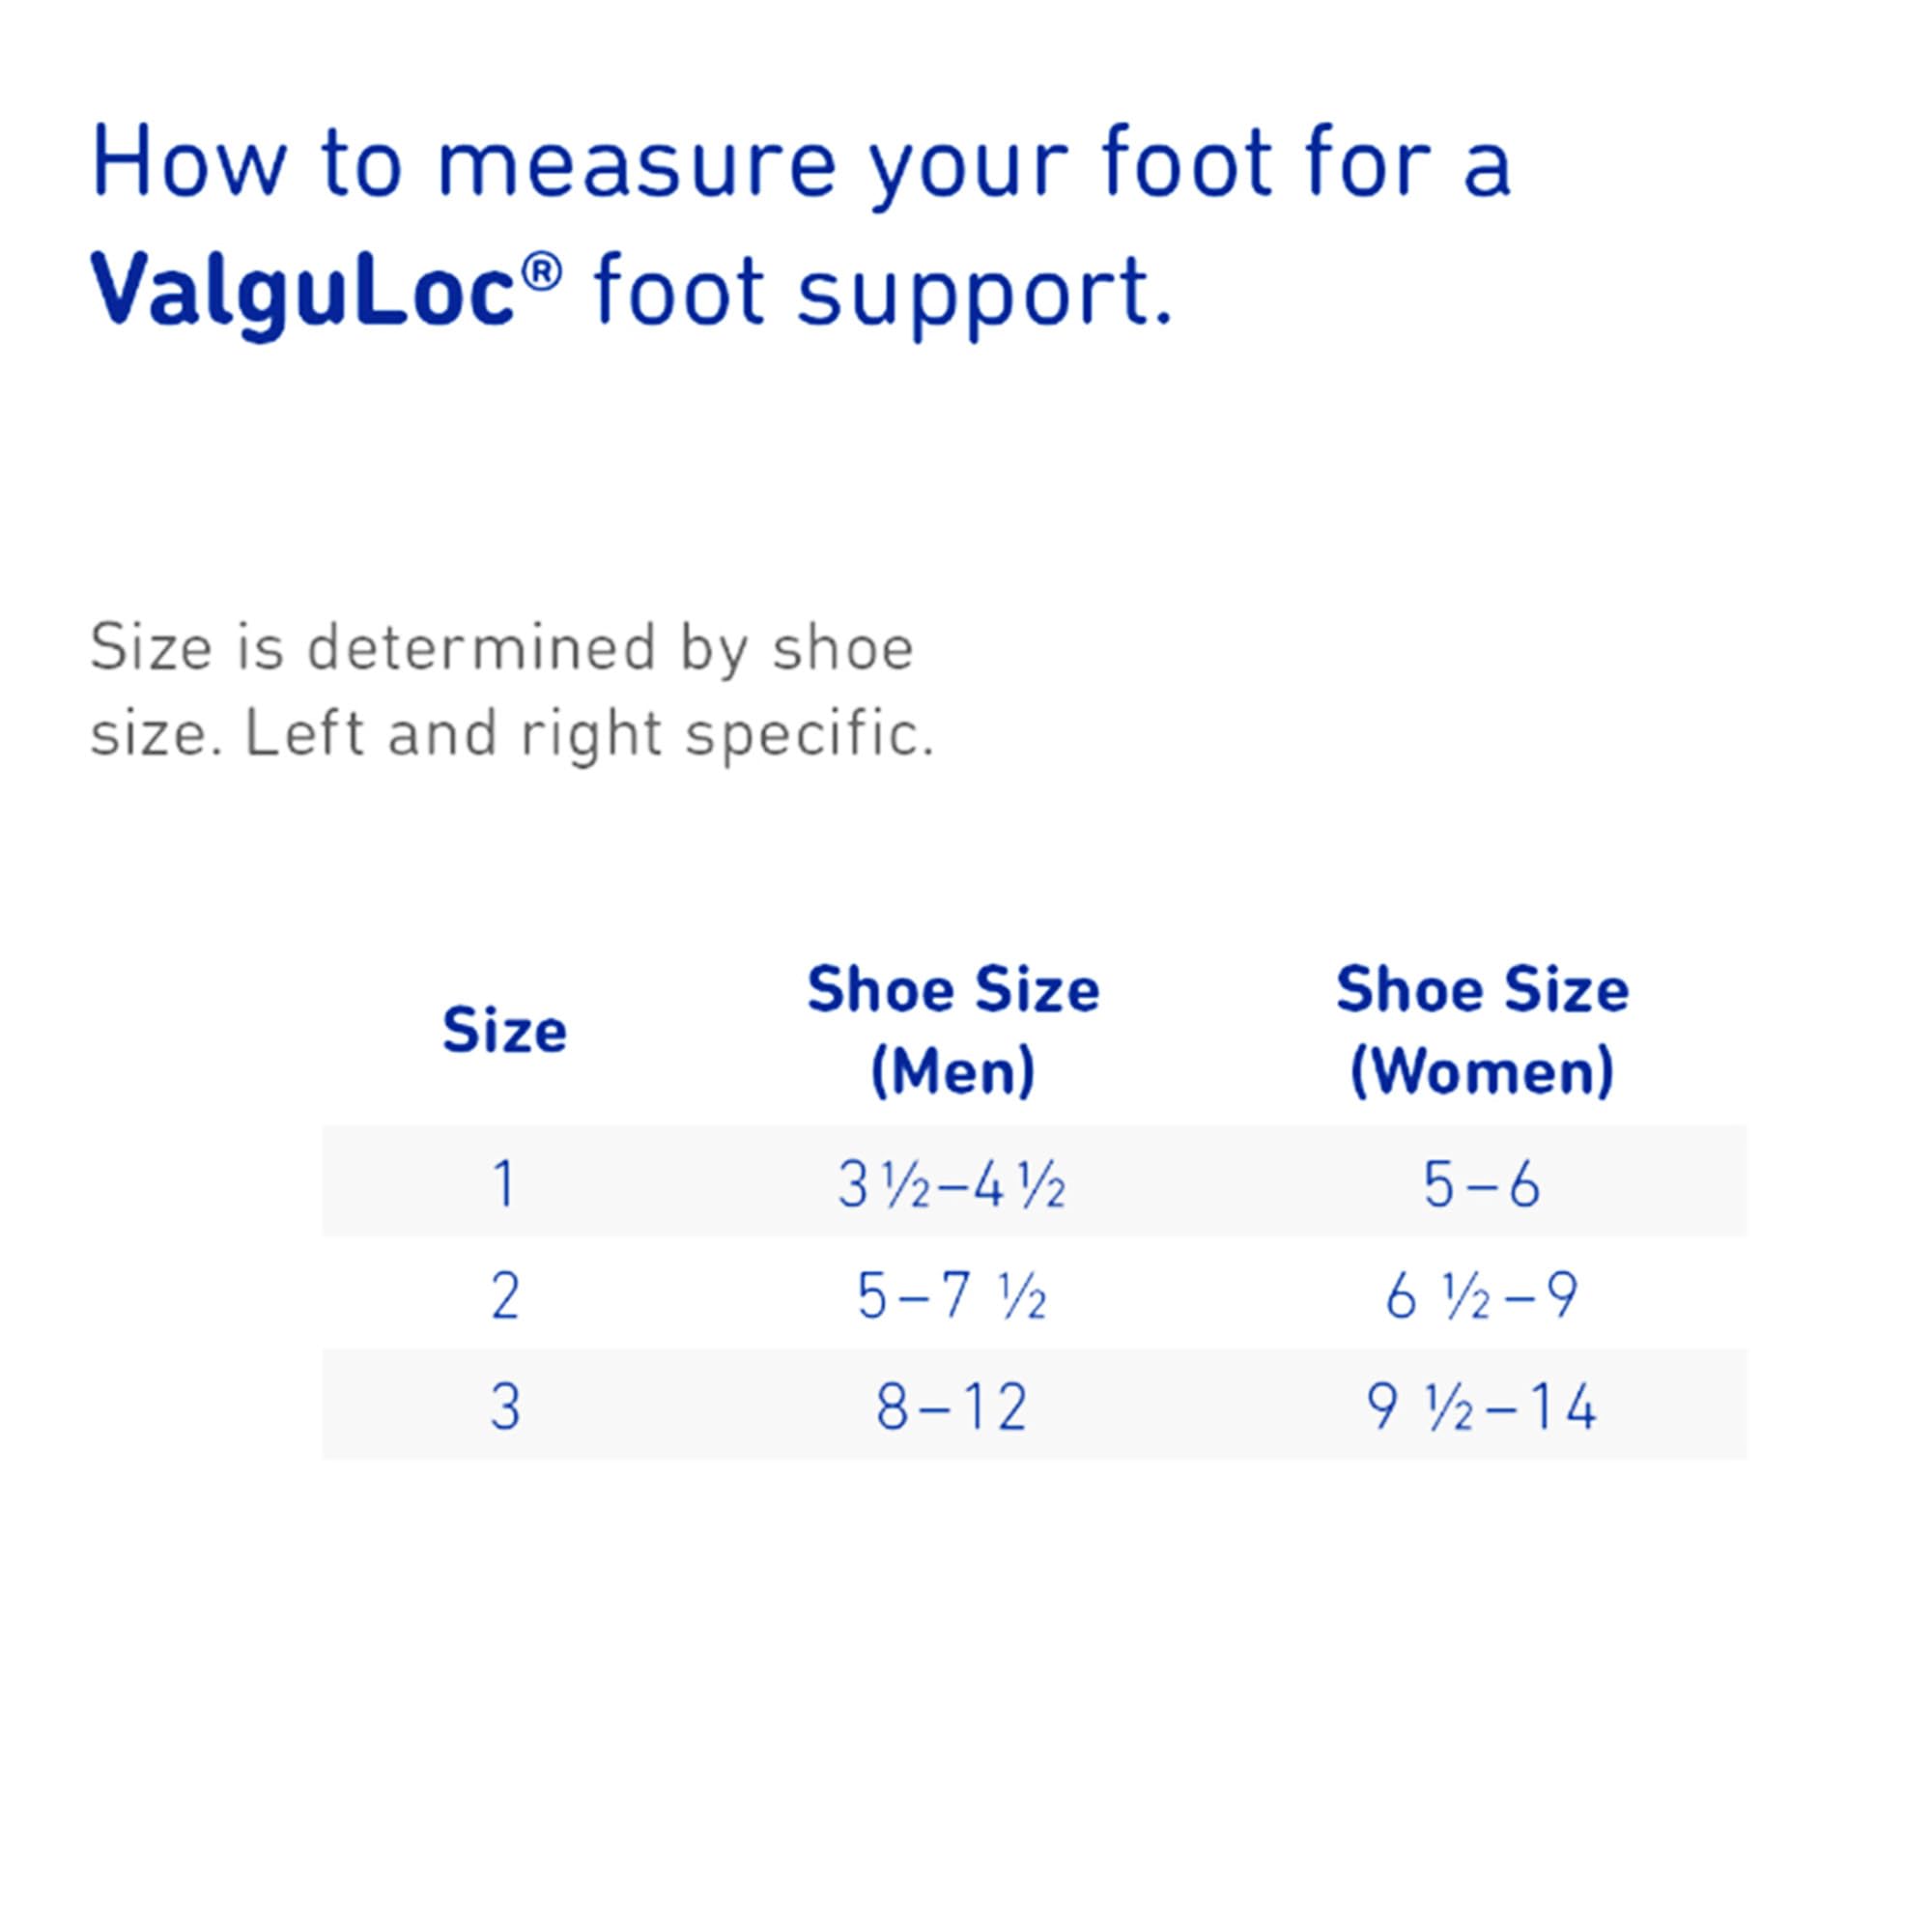
Task: Click size 3 in the Size column
Action: click(x=504, y=1407)
